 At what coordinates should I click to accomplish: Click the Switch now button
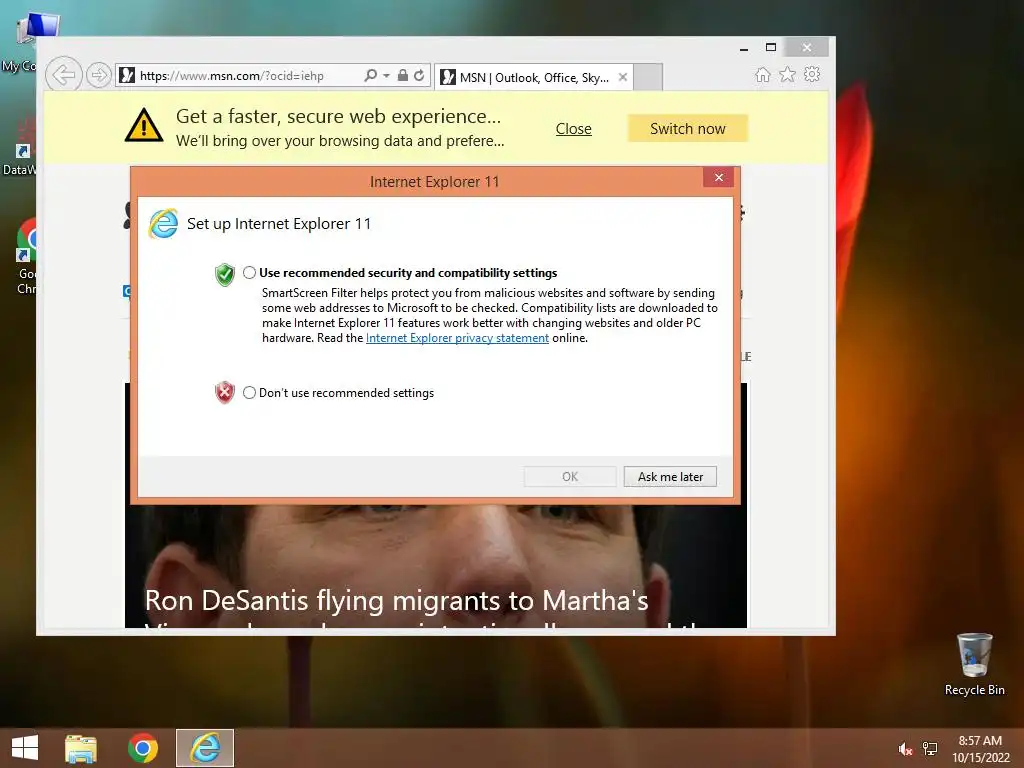click(688, 129)
